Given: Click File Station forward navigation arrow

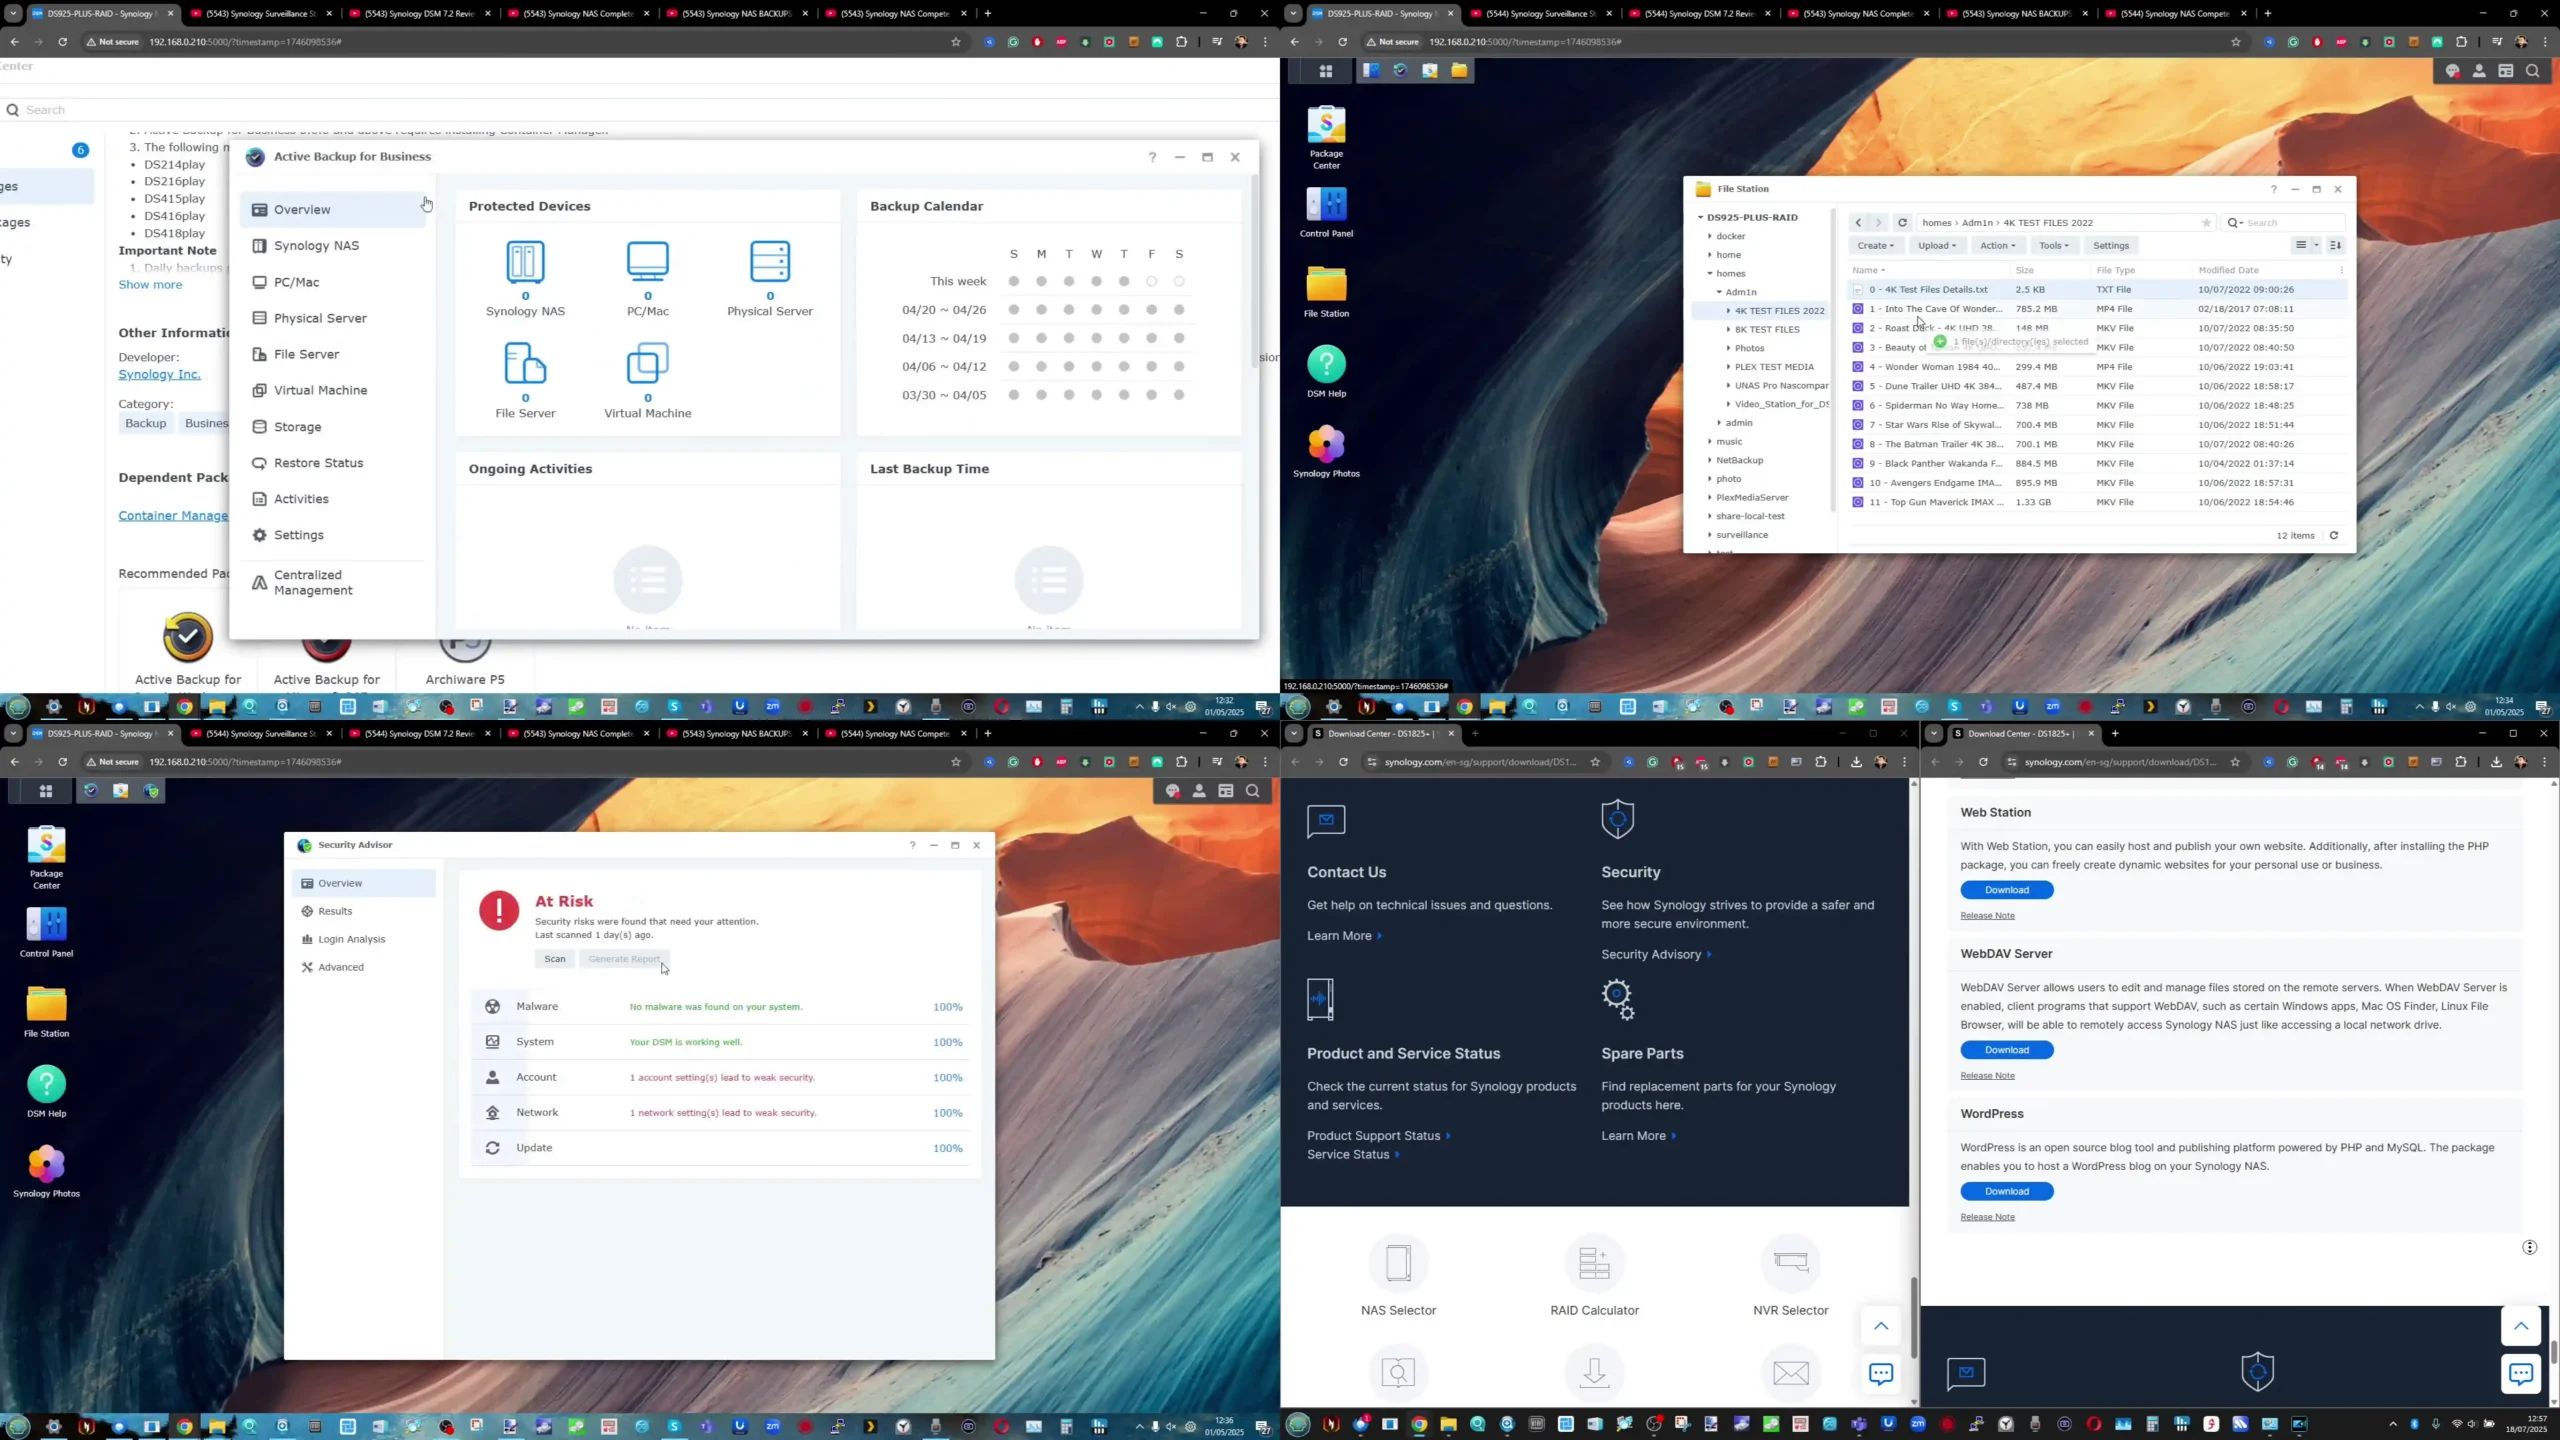Looking at the screenshot, I should tap(1878, 223).
